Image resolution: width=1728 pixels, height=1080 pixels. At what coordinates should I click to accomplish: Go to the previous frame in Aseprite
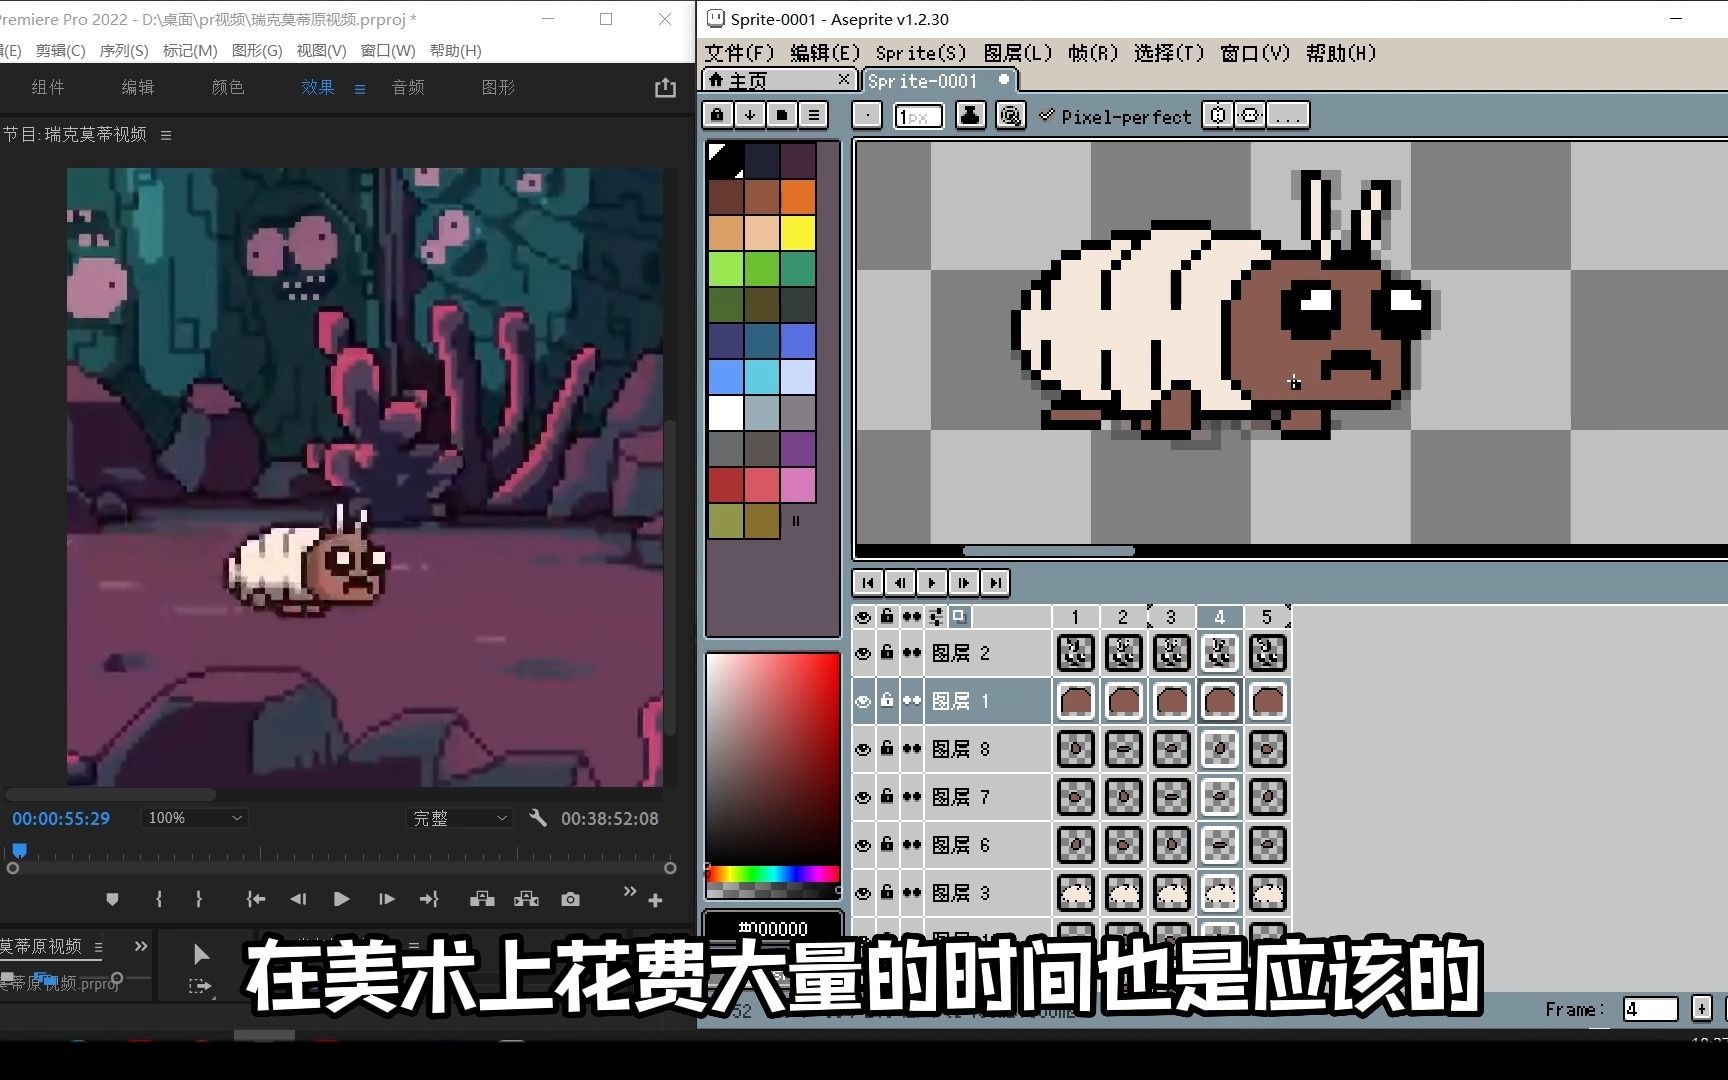pos(900,583)
